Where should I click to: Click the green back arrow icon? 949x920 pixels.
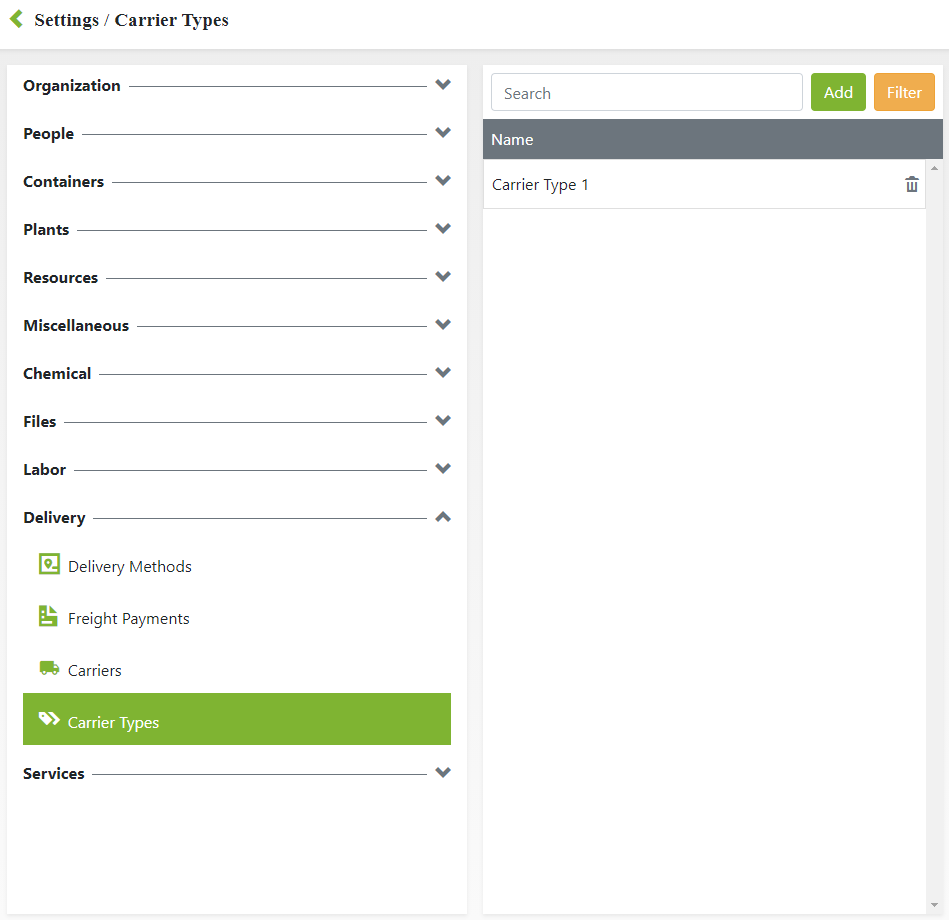click(x=16, y=19)
